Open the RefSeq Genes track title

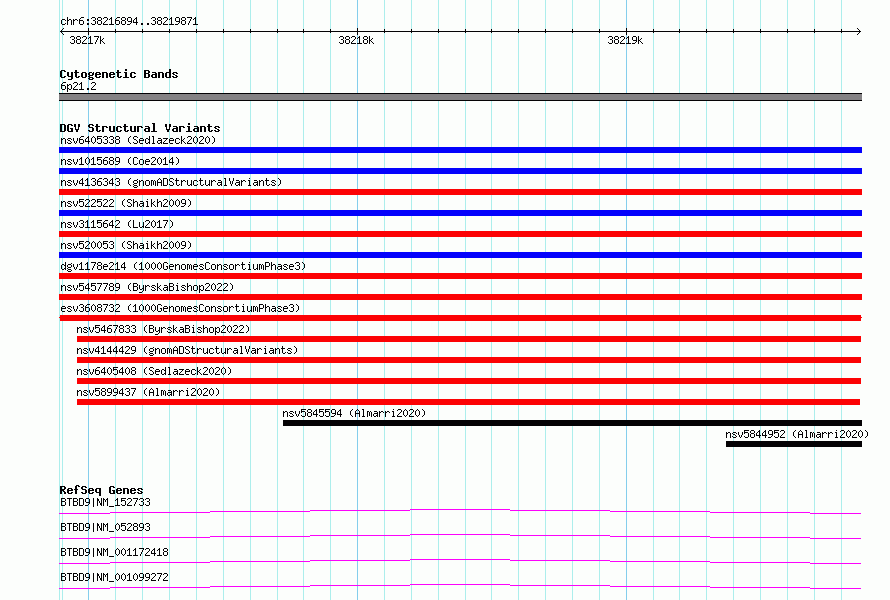coord(101,490)
